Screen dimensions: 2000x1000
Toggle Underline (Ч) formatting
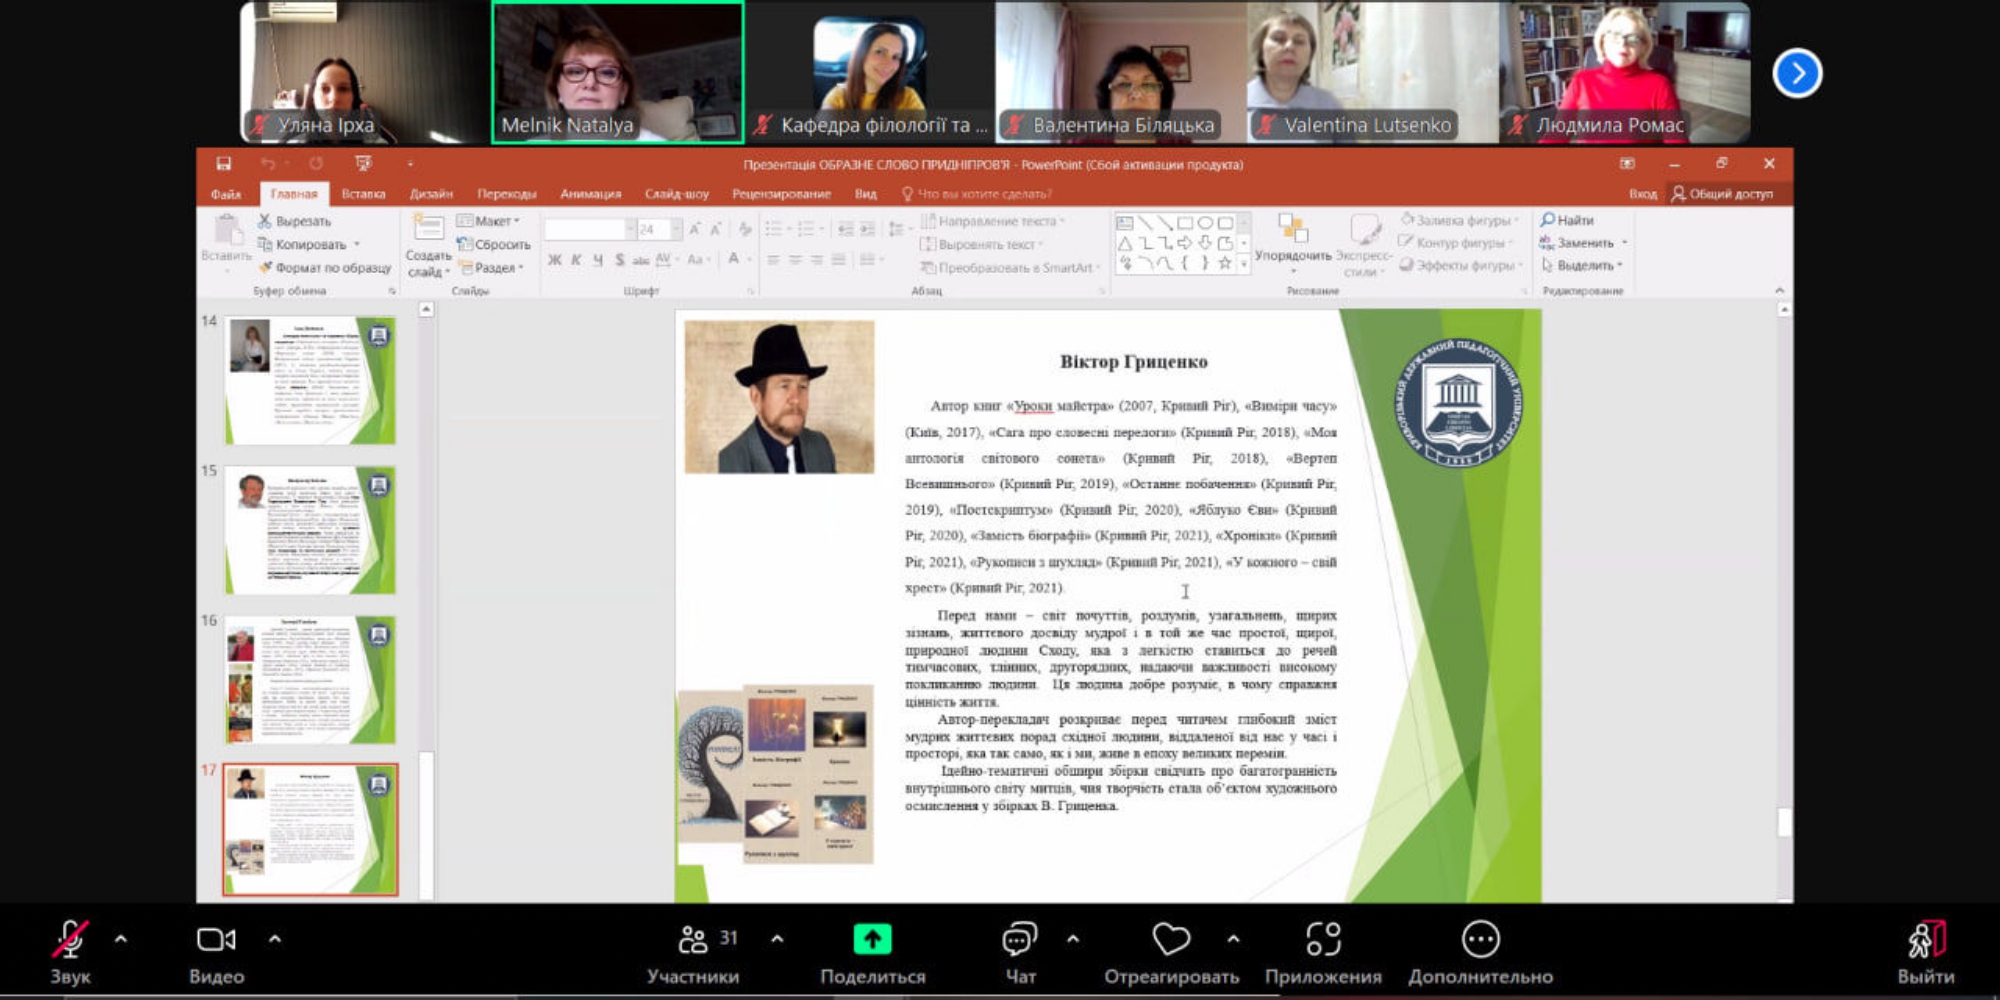(x=598, y=260)
